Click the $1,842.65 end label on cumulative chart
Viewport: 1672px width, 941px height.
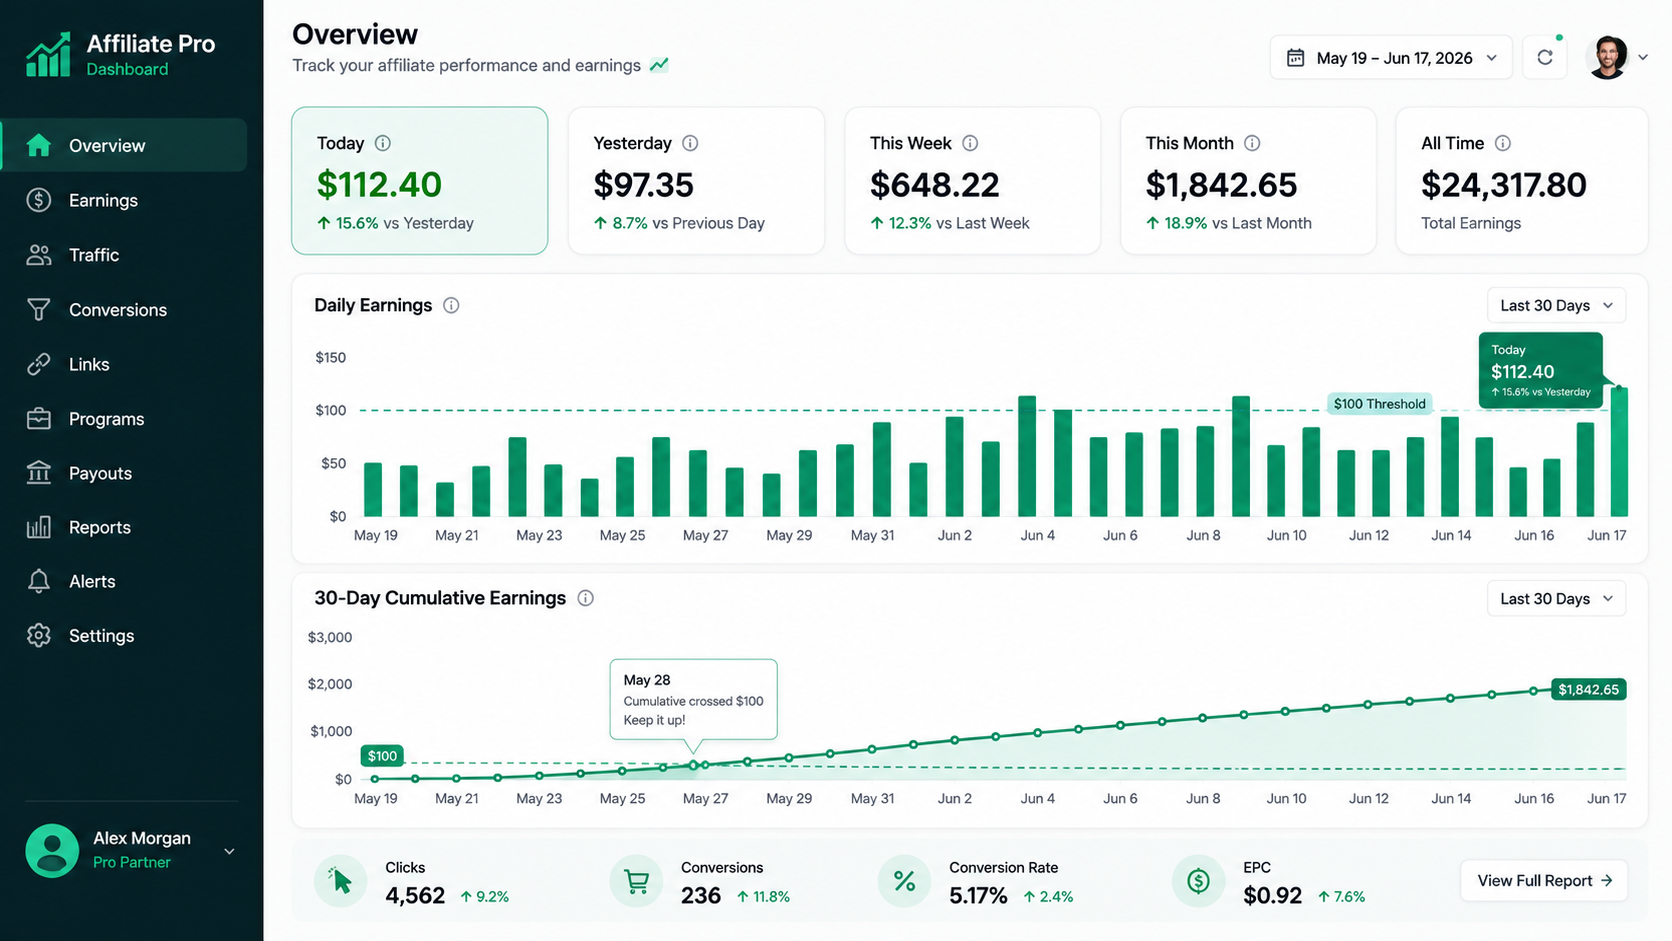tap(1588, 689)
